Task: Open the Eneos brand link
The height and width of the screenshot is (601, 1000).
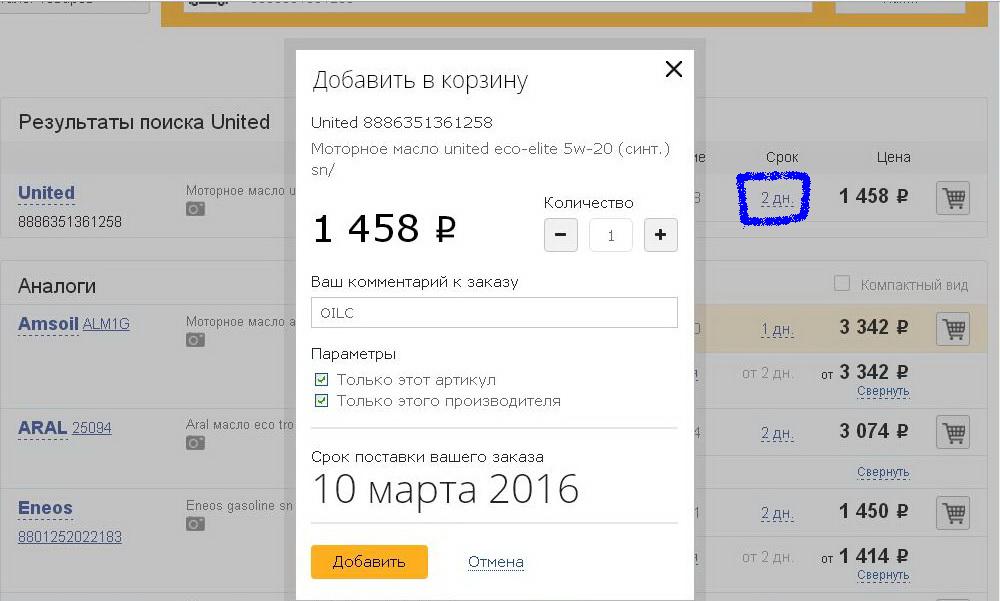Action: coord(45,508)
